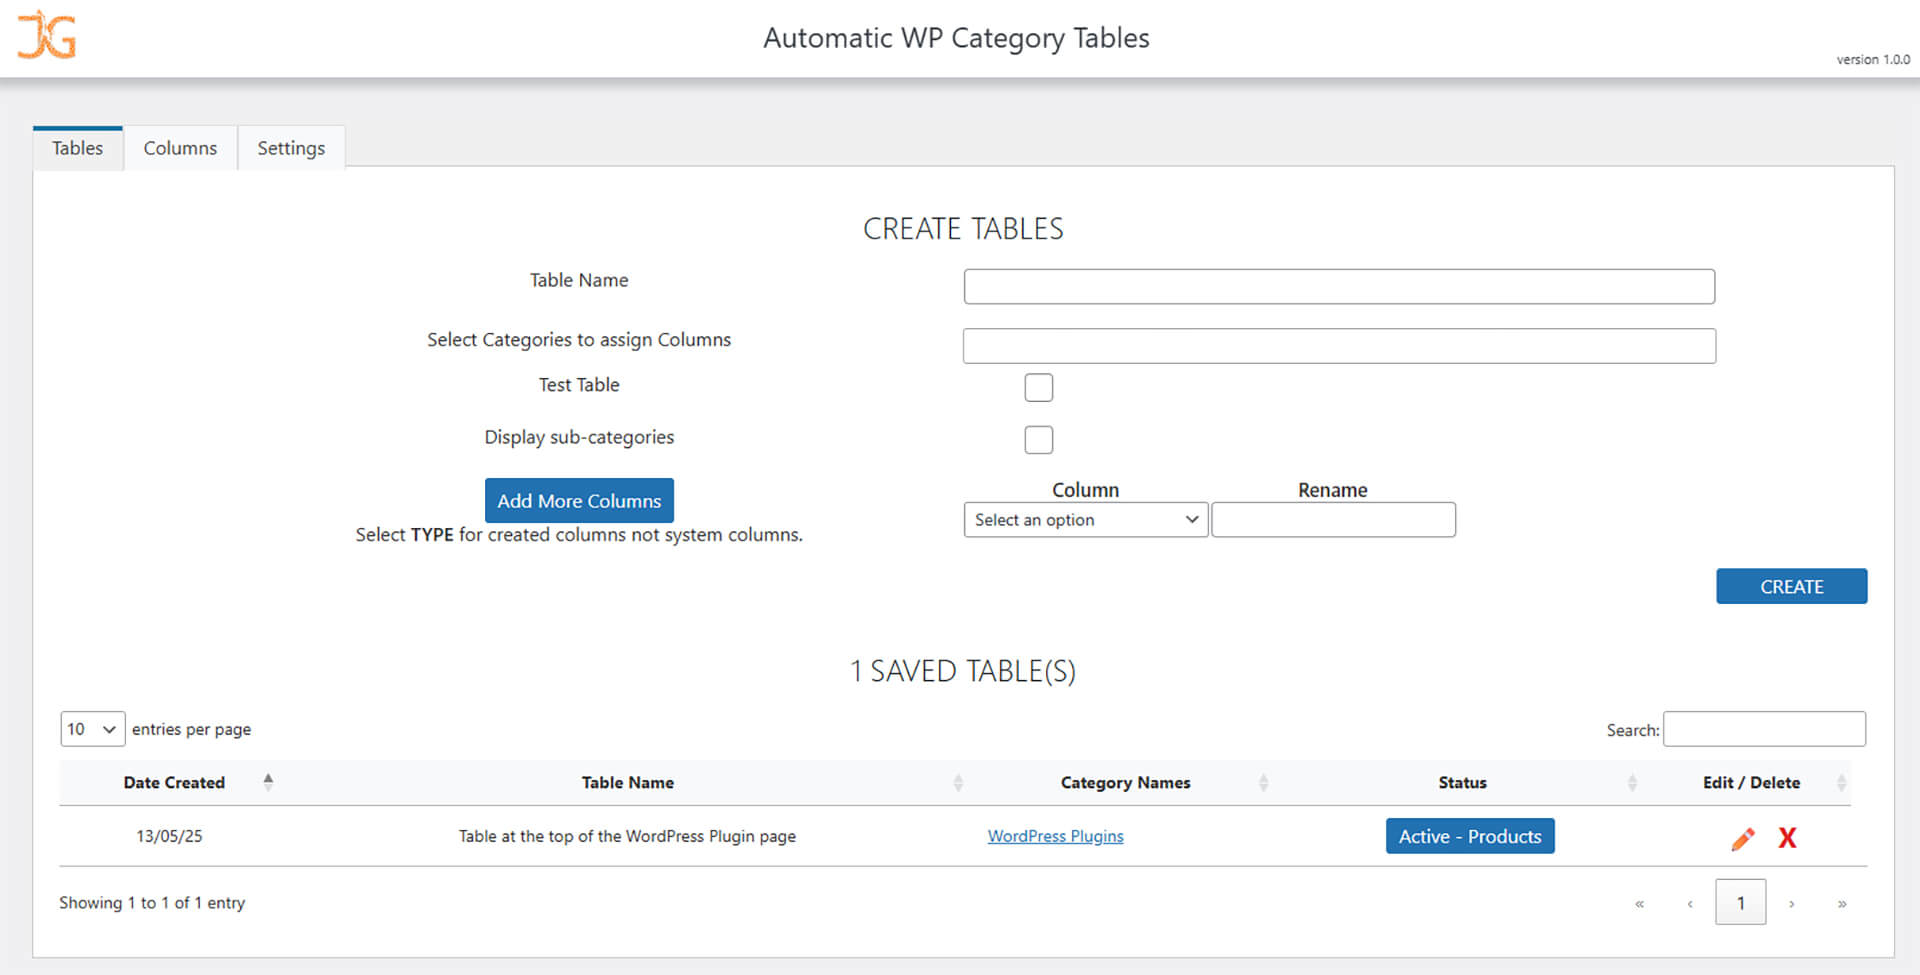
Task: Click the 'Automatic WP Category Tables' title
Action: (956, 38)
